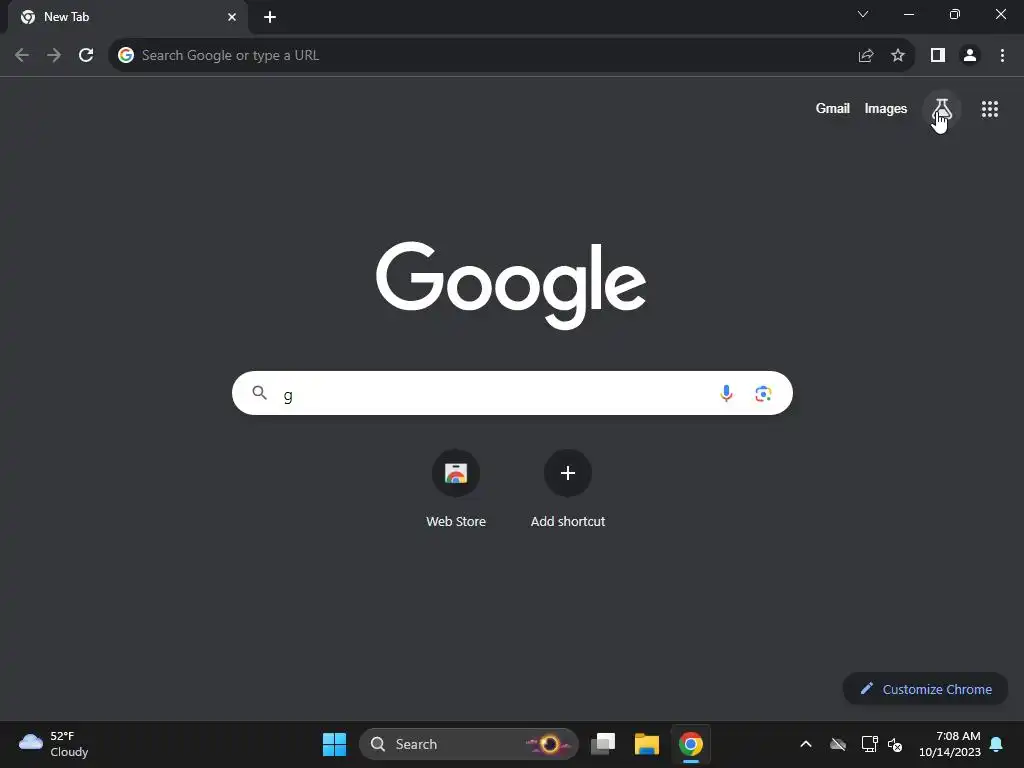Go forward to next page
This screenshot has width=1024, height=768.
coord(54,56)
